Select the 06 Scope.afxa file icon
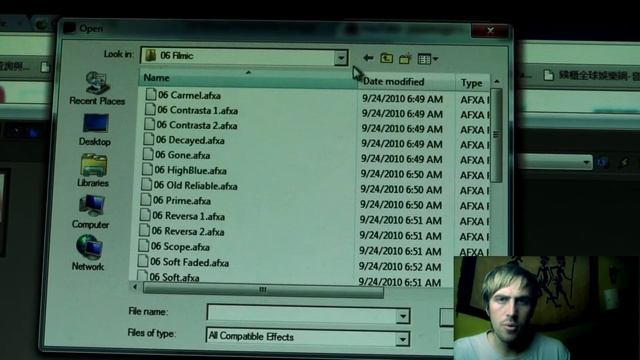Viewport: 640px width, 360px height. pyautogui.click(x=144, y=245)
